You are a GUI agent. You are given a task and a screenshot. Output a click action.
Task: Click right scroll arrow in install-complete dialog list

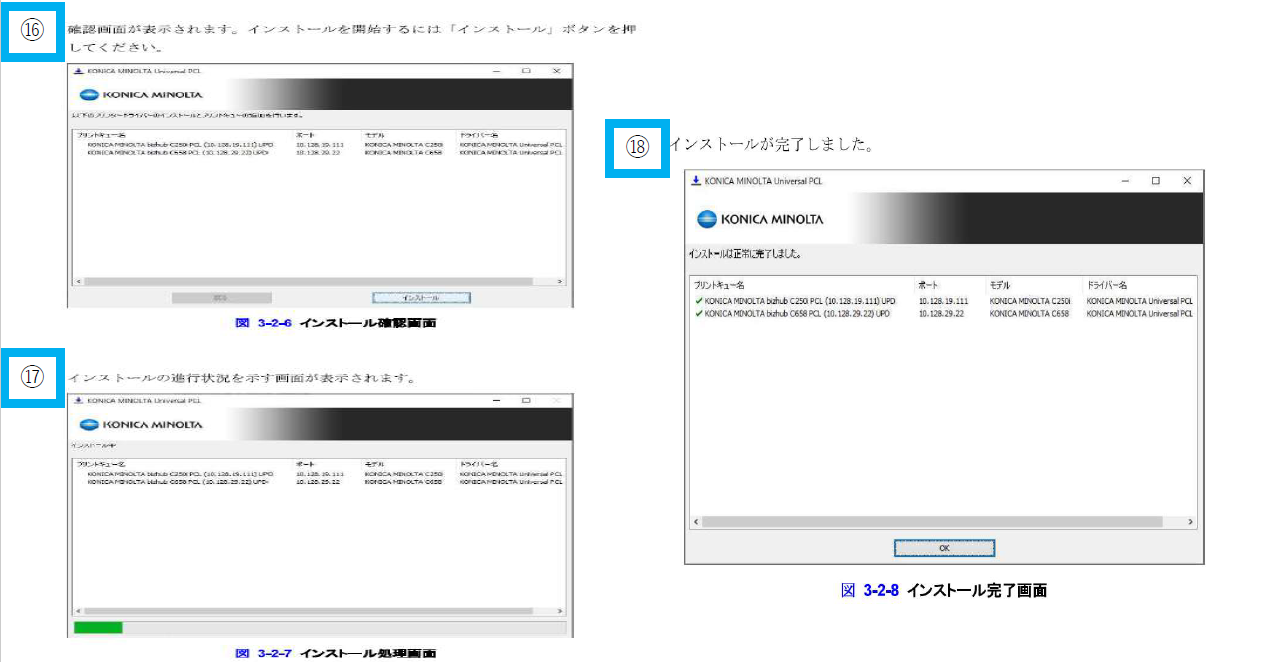pyautogui.click(x=1190, y=522)
